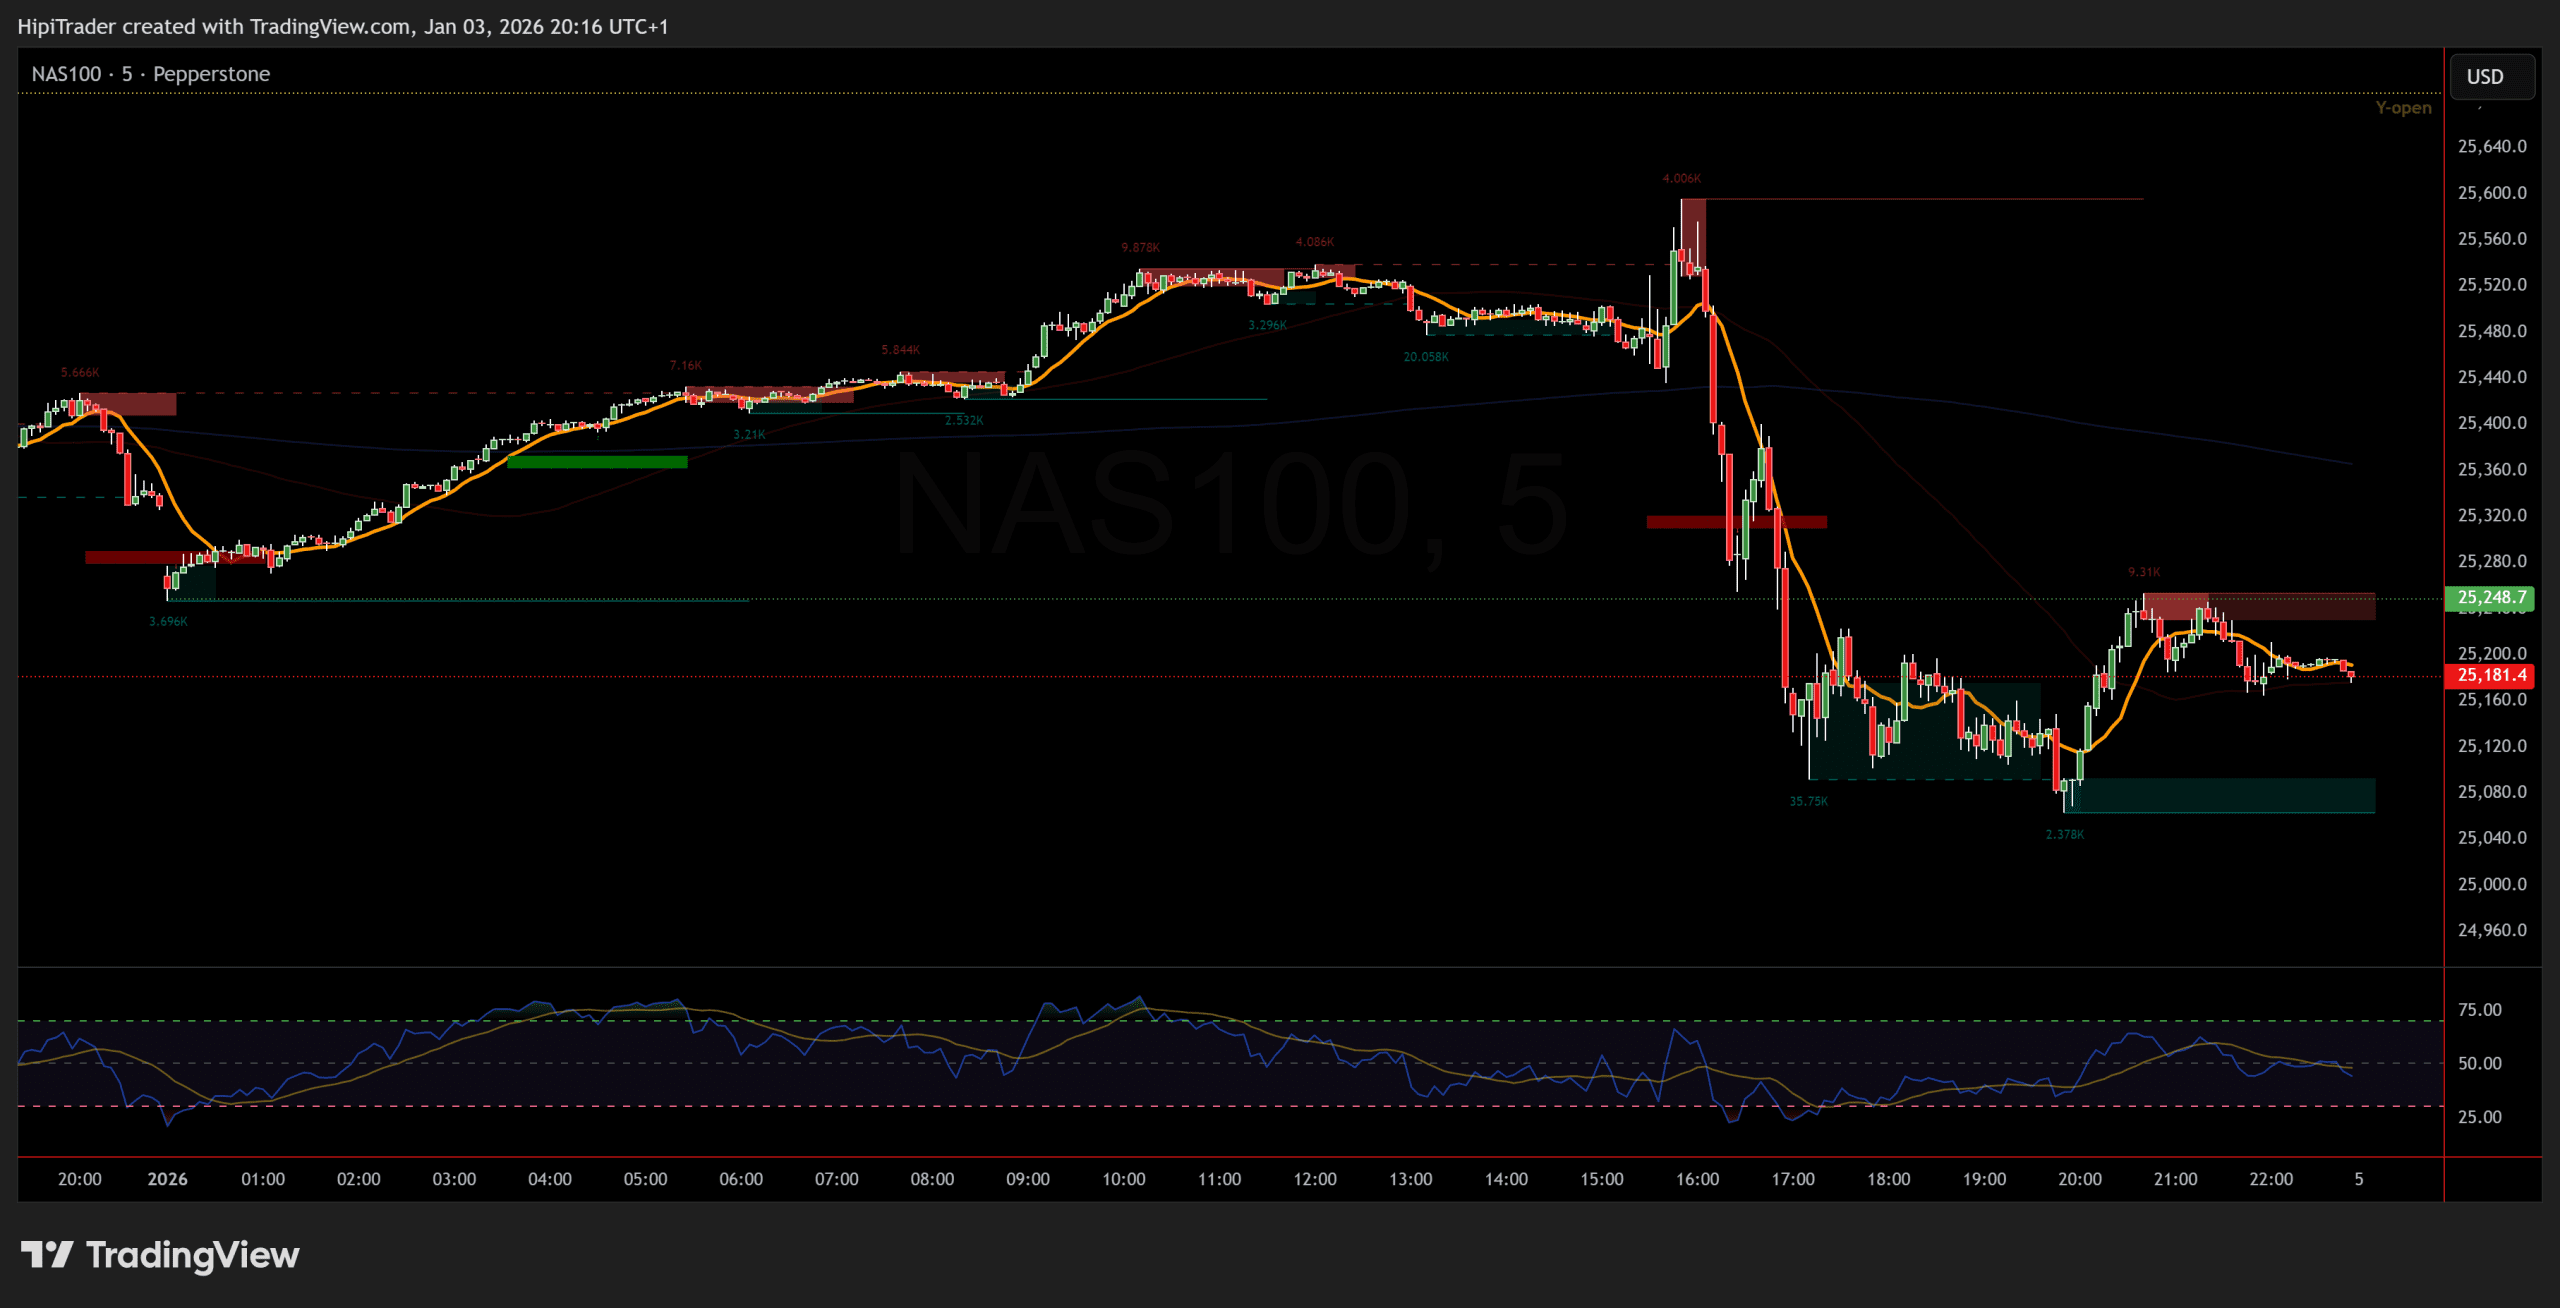Click the 20.058K demand zone label
Viewport: 2560px width, 1308px height.
click(1425, 357)
